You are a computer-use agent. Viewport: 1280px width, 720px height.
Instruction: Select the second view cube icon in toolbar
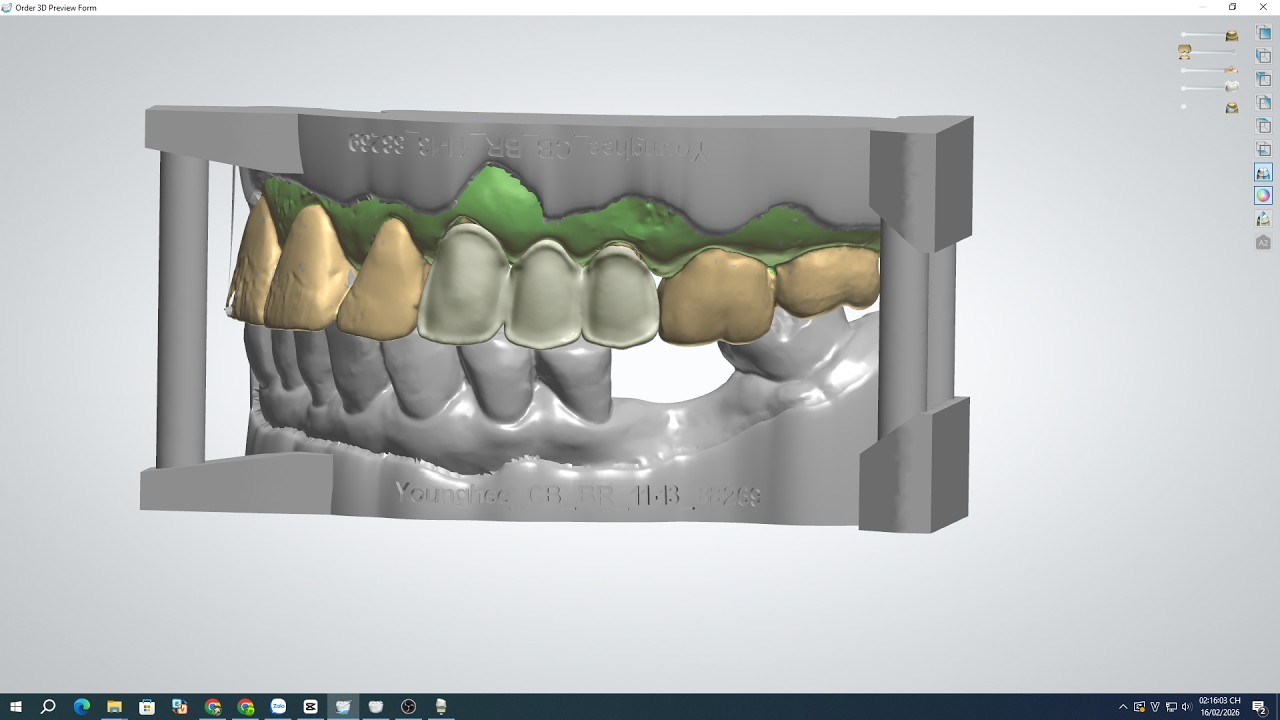click(x=1264, y=56)
